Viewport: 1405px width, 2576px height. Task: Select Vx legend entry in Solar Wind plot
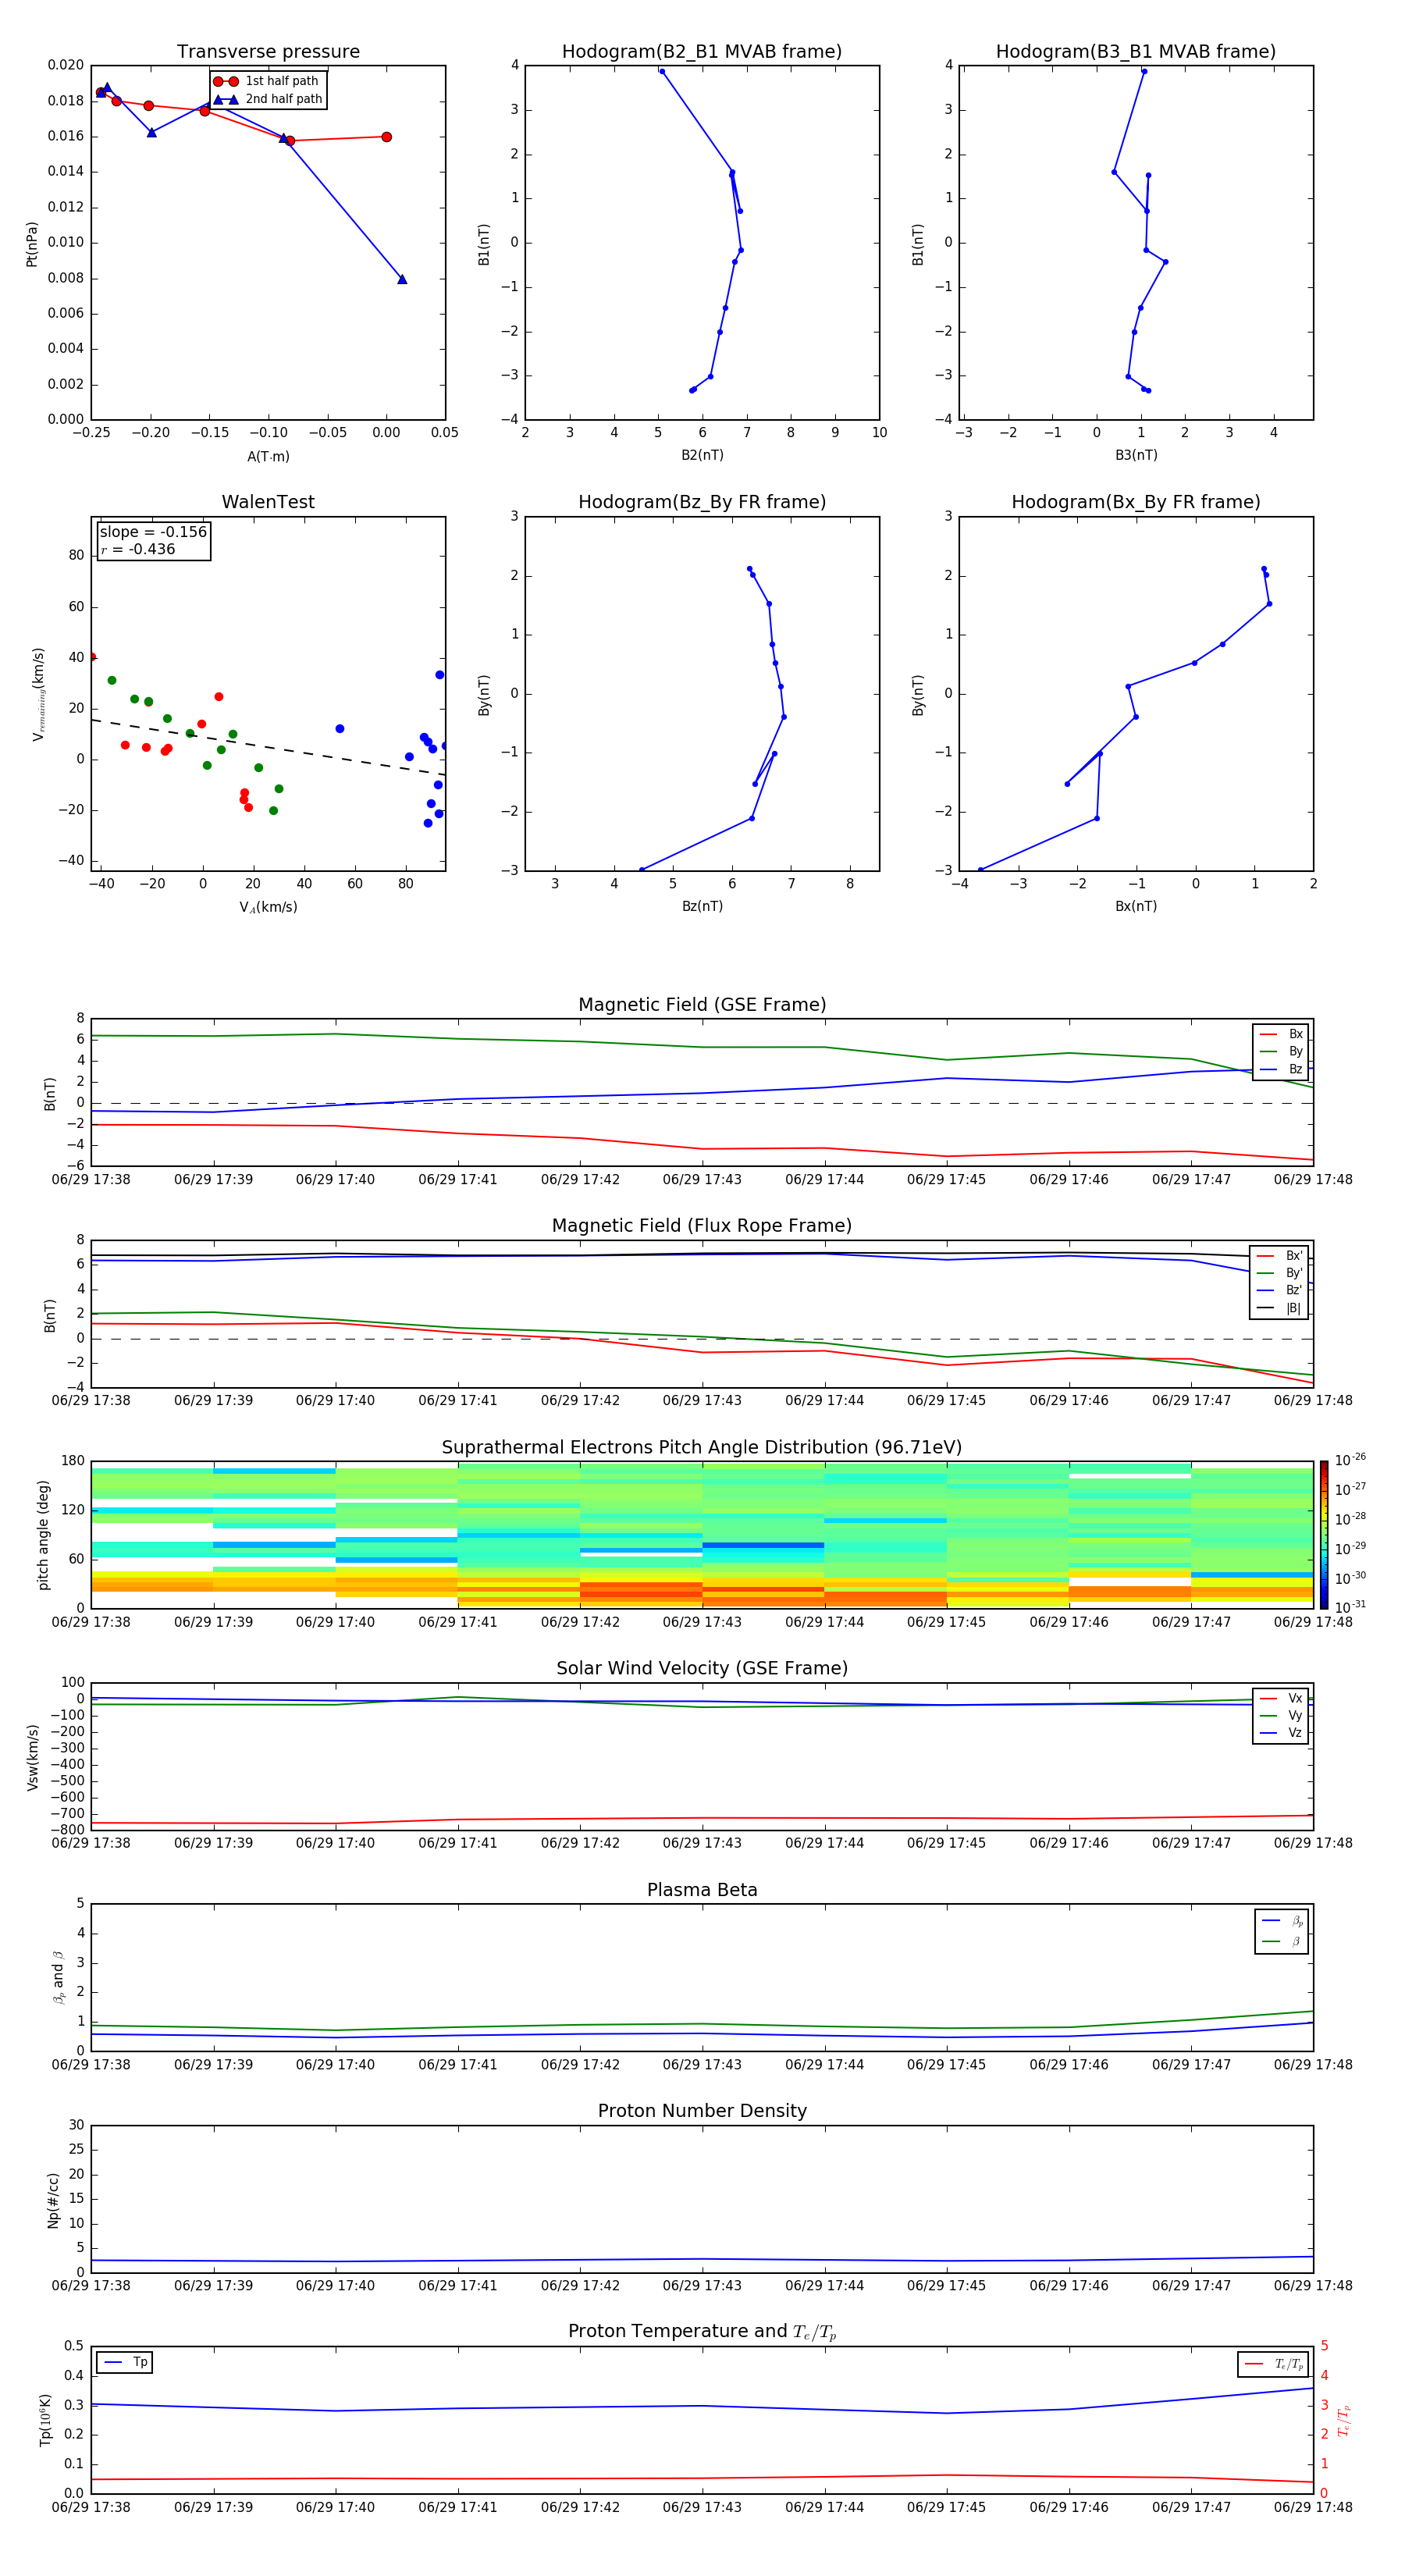(1281, 1698)
